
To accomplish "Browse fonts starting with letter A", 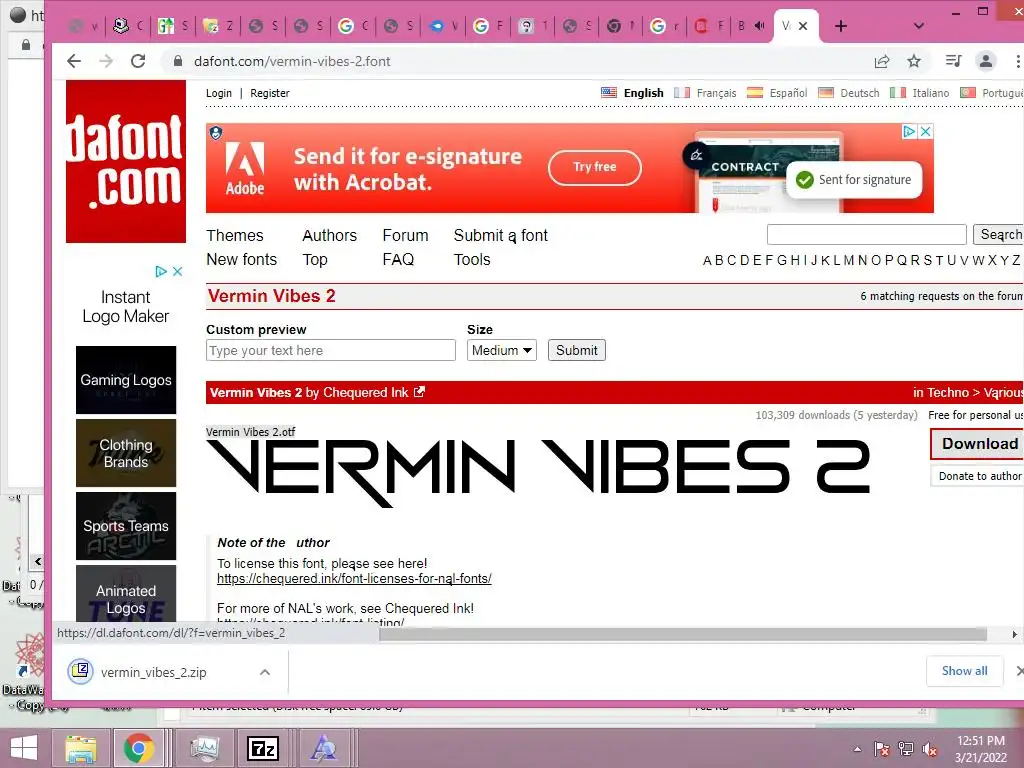I will (707, 261).
